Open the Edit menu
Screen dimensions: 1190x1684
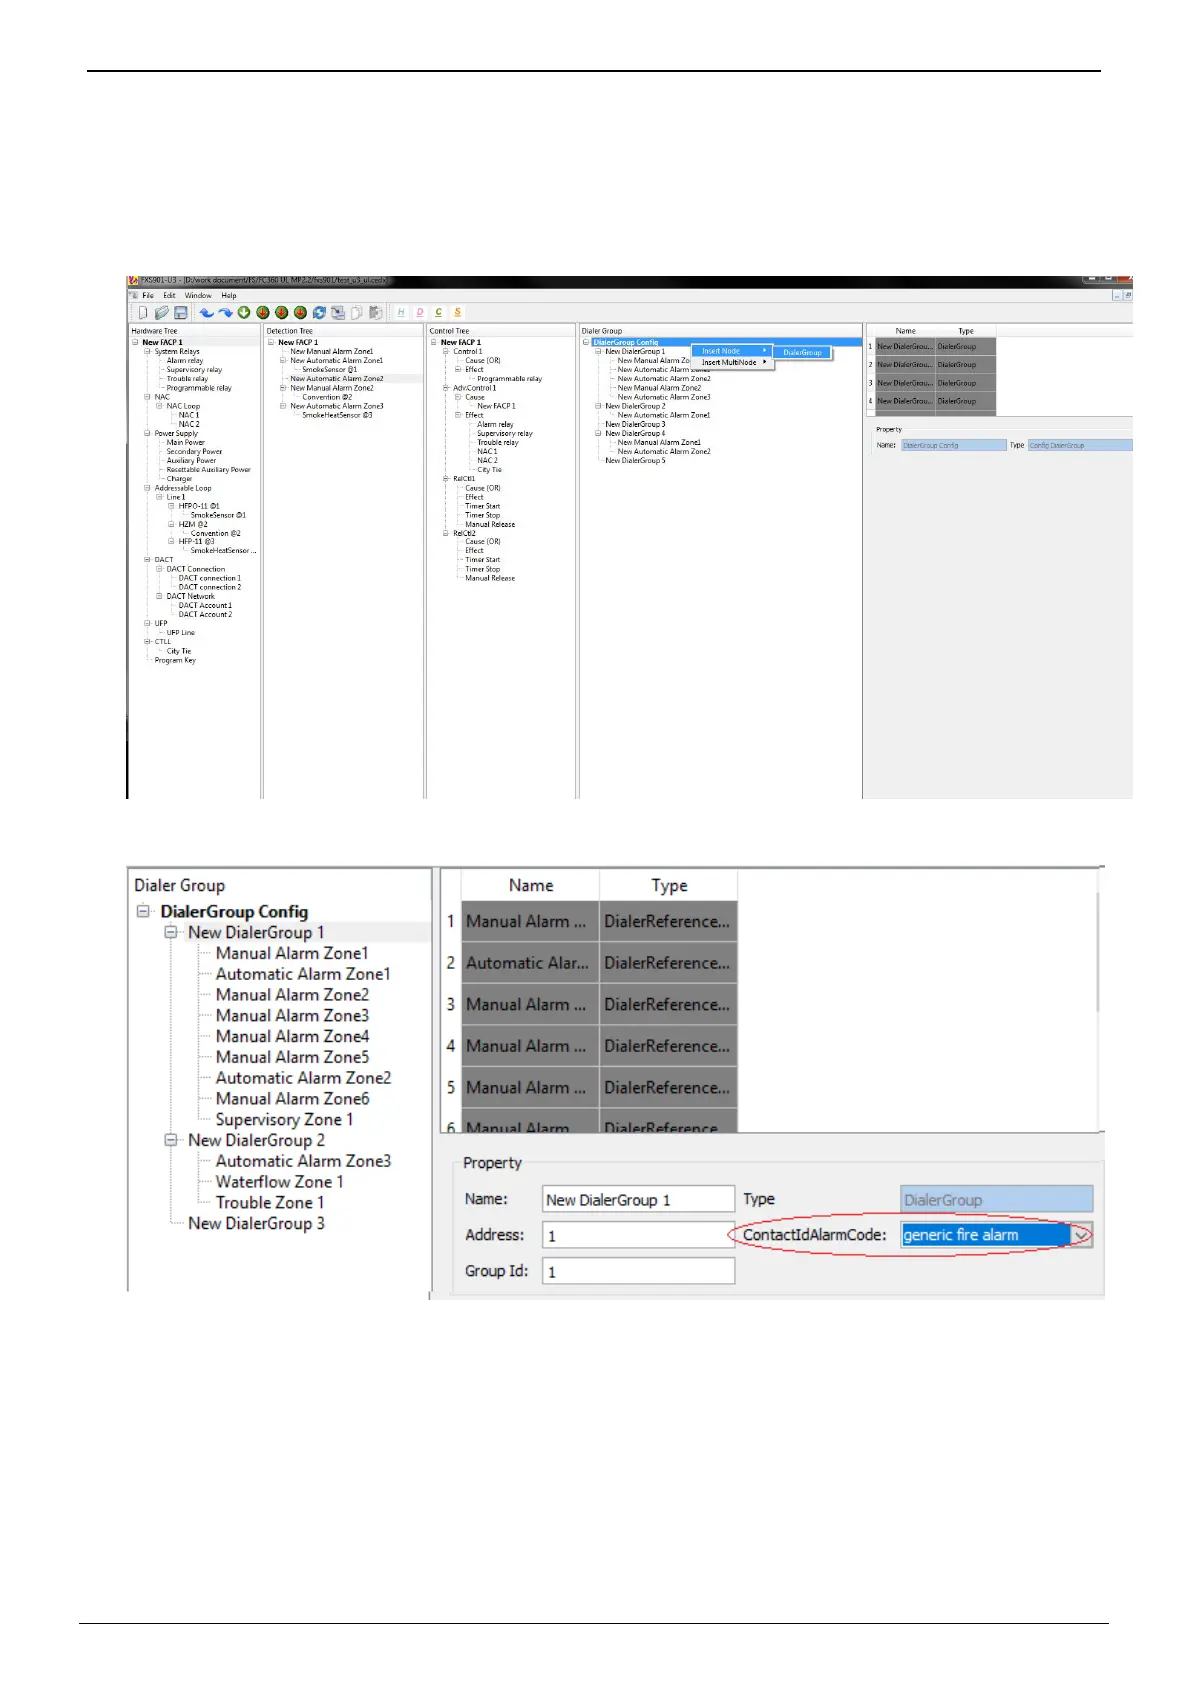[x=169, y=296]
